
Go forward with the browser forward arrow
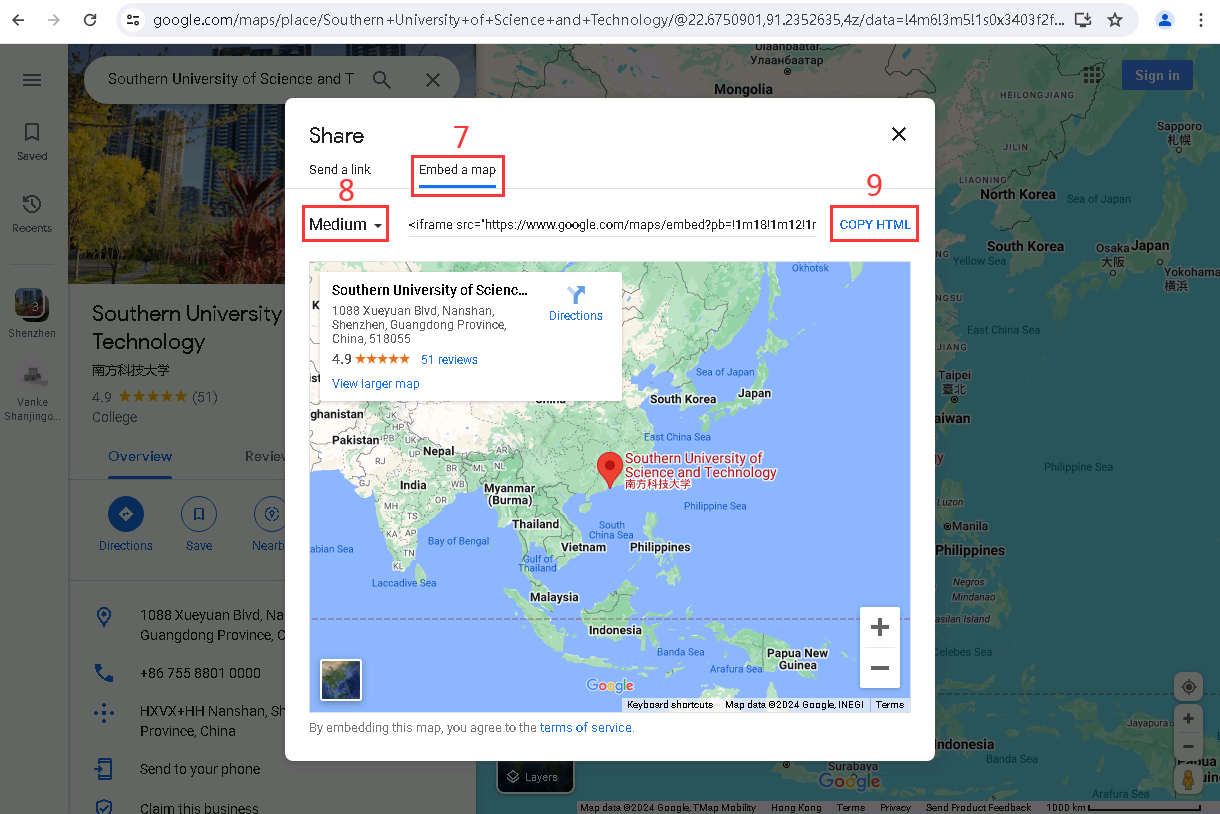[54, 20]
